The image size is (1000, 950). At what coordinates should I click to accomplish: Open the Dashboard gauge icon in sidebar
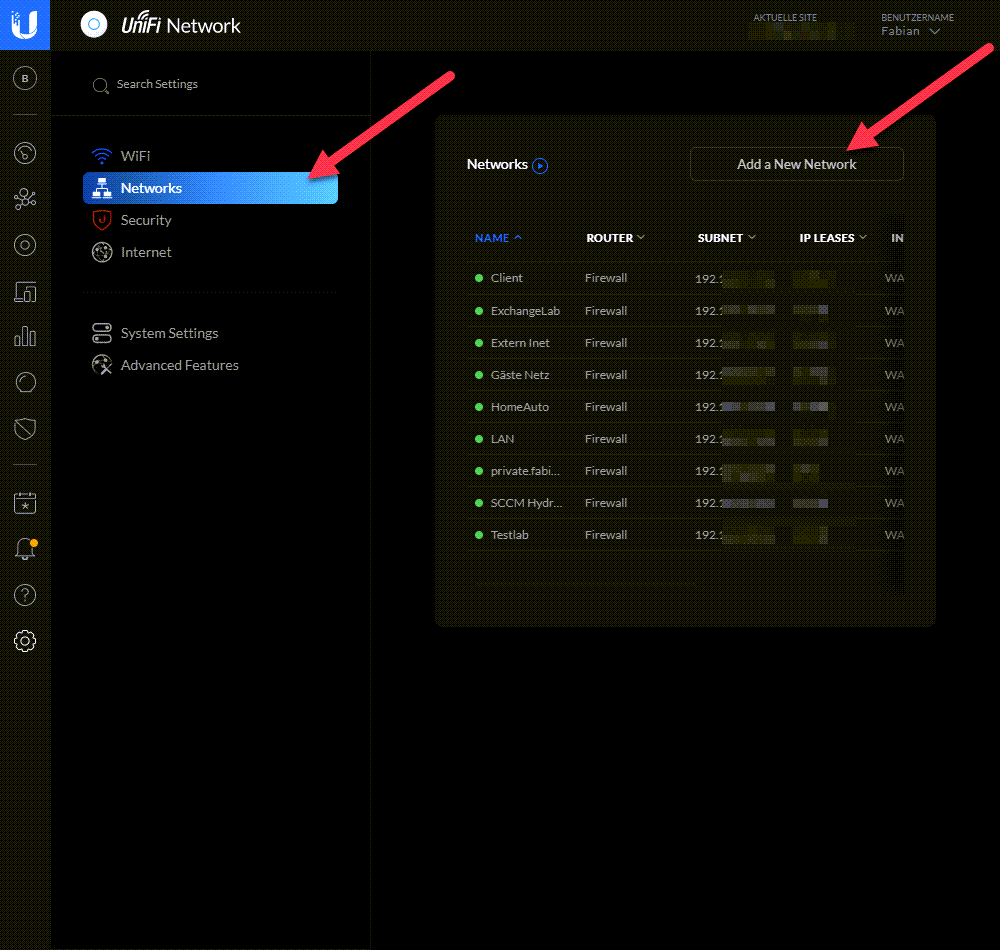point(25,153)
